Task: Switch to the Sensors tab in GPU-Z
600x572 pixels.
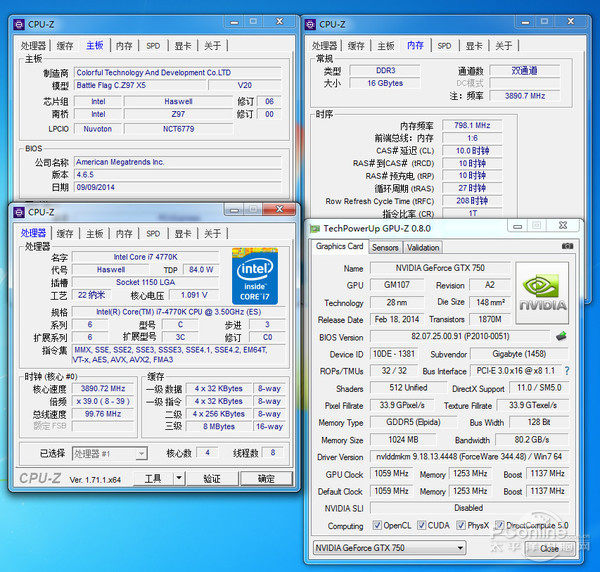Action: tap(385, 247)
